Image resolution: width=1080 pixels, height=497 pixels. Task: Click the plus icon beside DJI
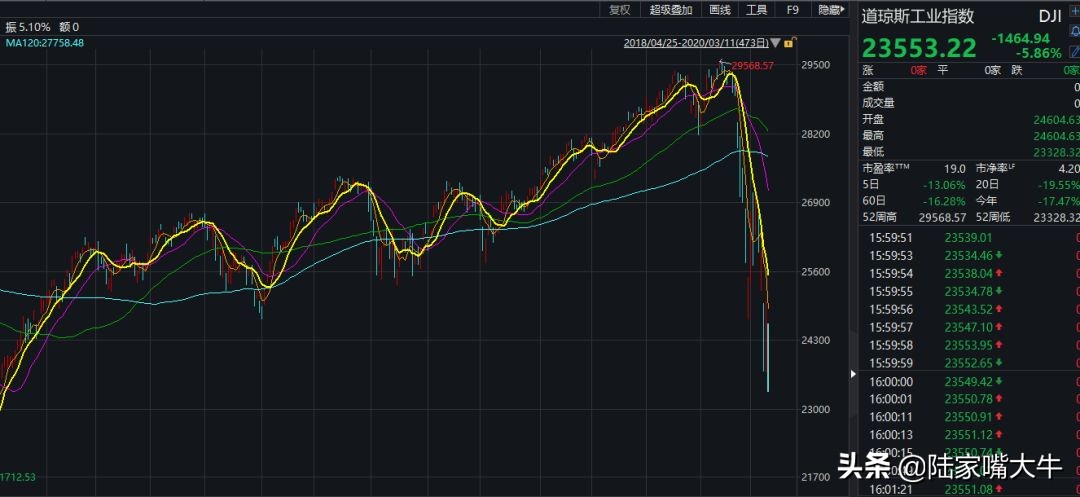click(x=1074, y=12)
